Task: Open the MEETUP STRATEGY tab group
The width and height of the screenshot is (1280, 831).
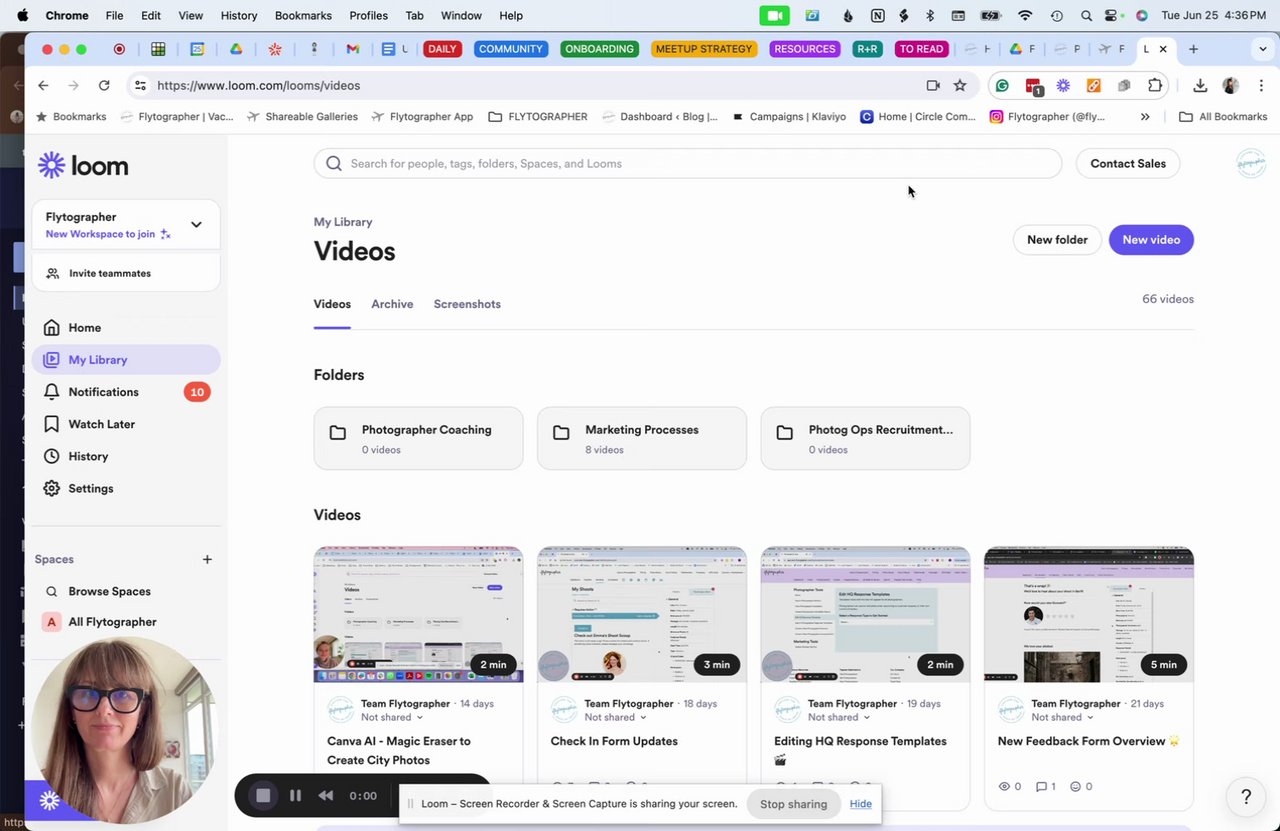Action: tap(704, 49)
